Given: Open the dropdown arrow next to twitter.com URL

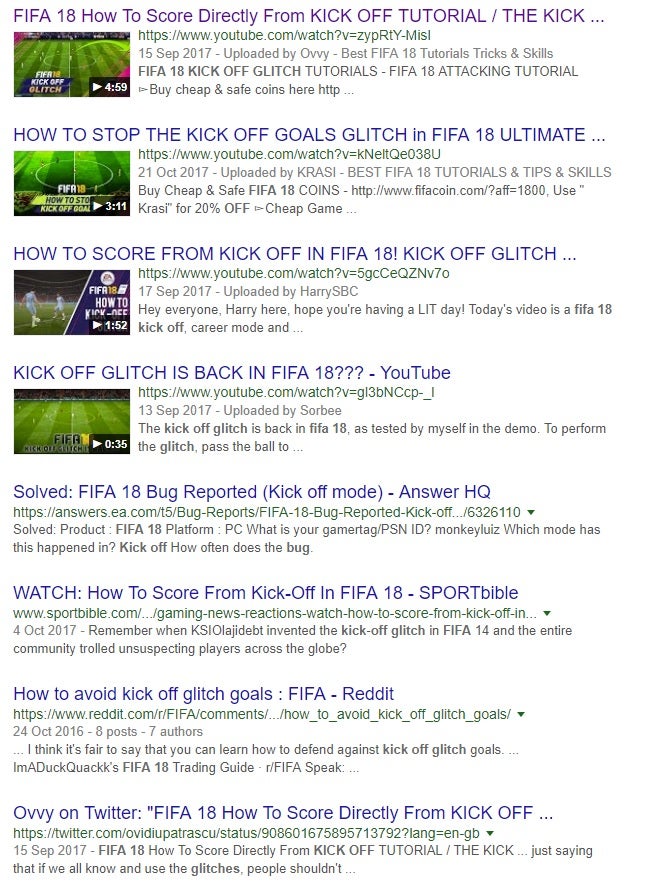Looking at the screenshot, I should [490, 833].
